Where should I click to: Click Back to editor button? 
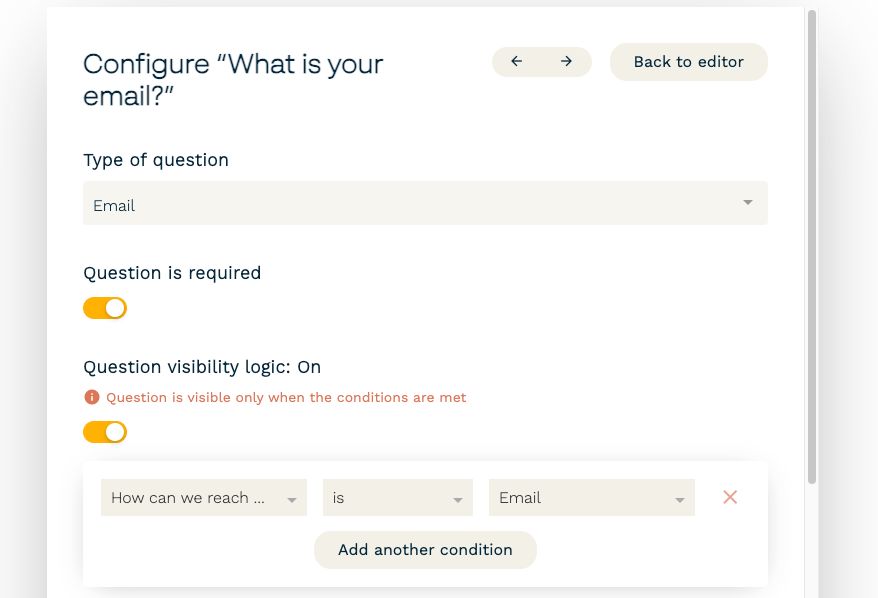(689, 62)
